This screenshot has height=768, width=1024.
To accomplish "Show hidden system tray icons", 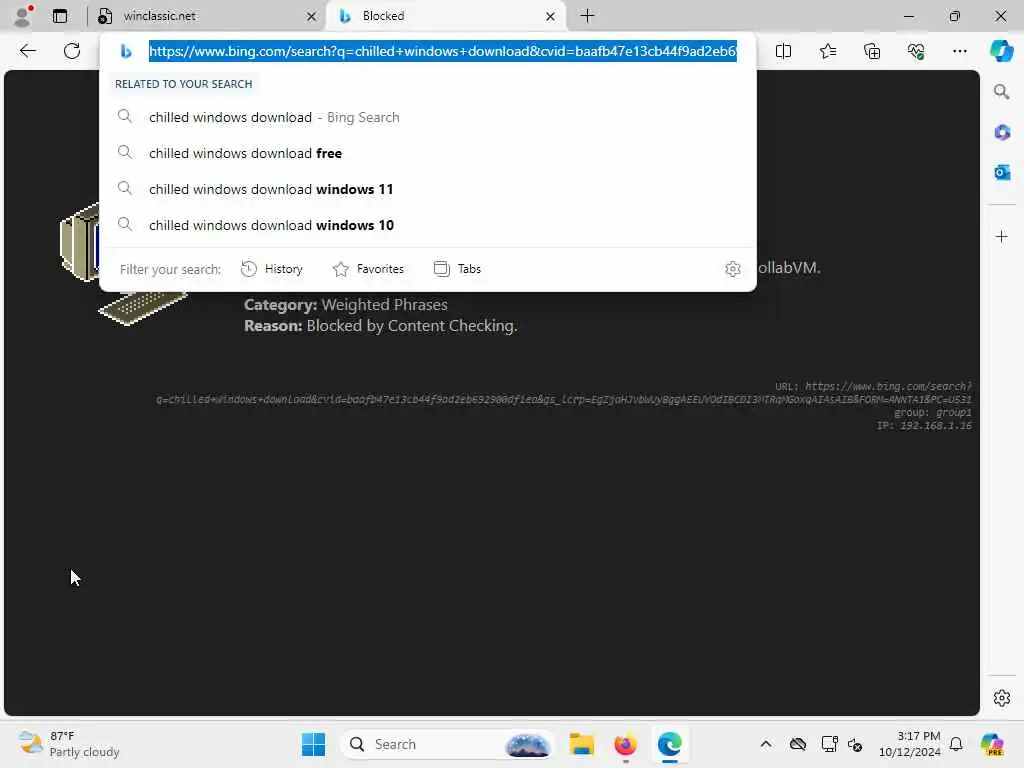I will (766, 744).
